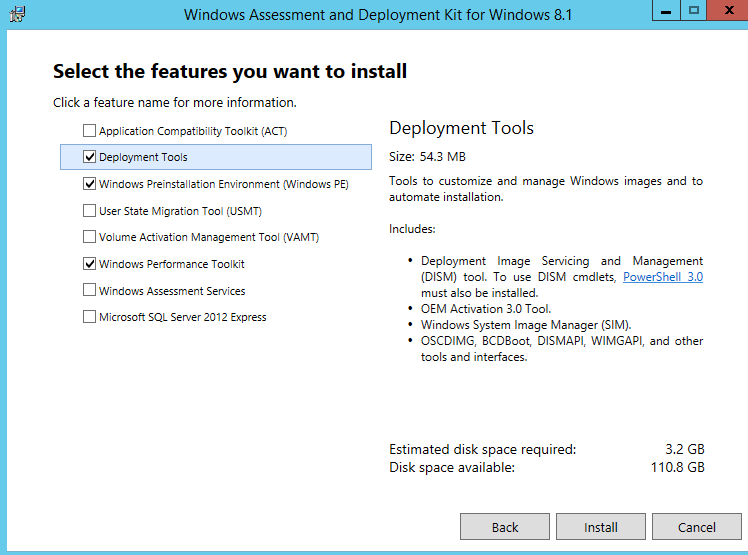Check the Volume Activation Management Tool box
The image size is (748, 555).
pyautogui.click(x=90, y=238)
